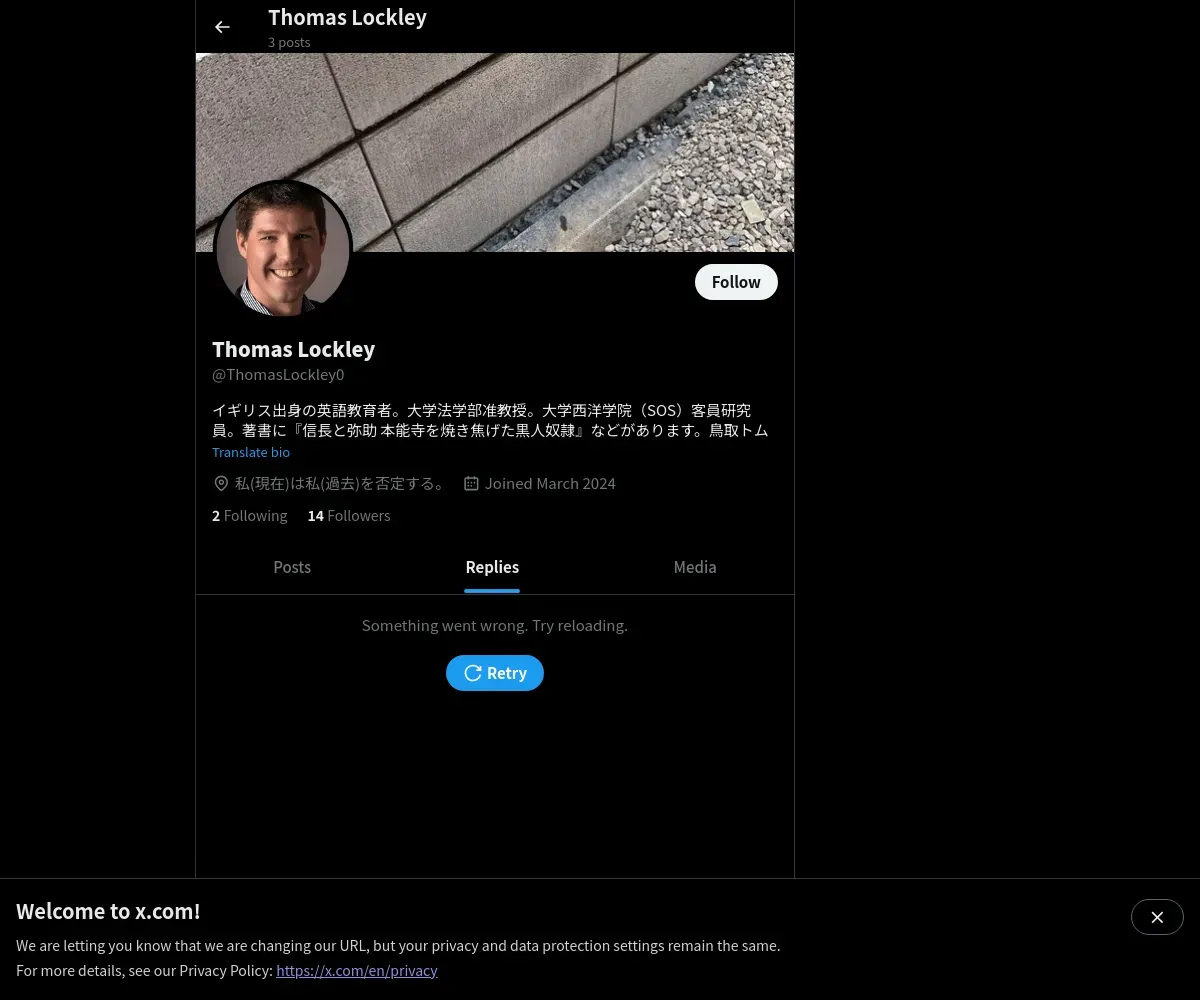This screenshot has height=1000, width=1200.
Task: Click the Japanese bio text
Action: pos(491,420)
